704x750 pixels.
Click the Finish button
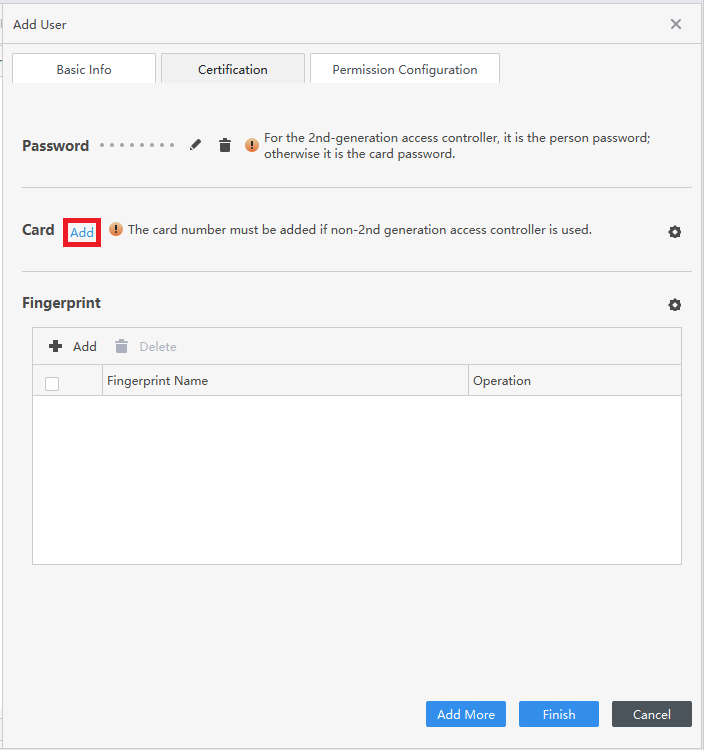(559, 714)
